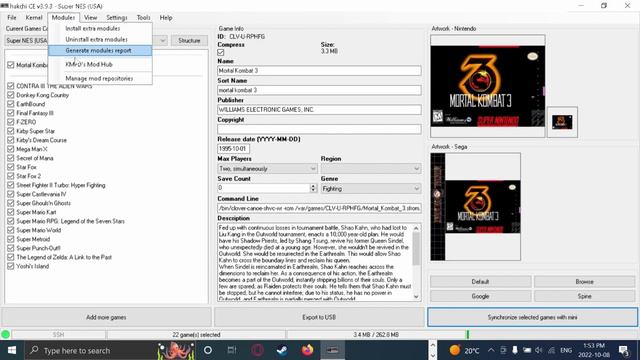Open Cortana circle icon in taskbar
This screenshot has width=640, height=360.
coord(208,350)
